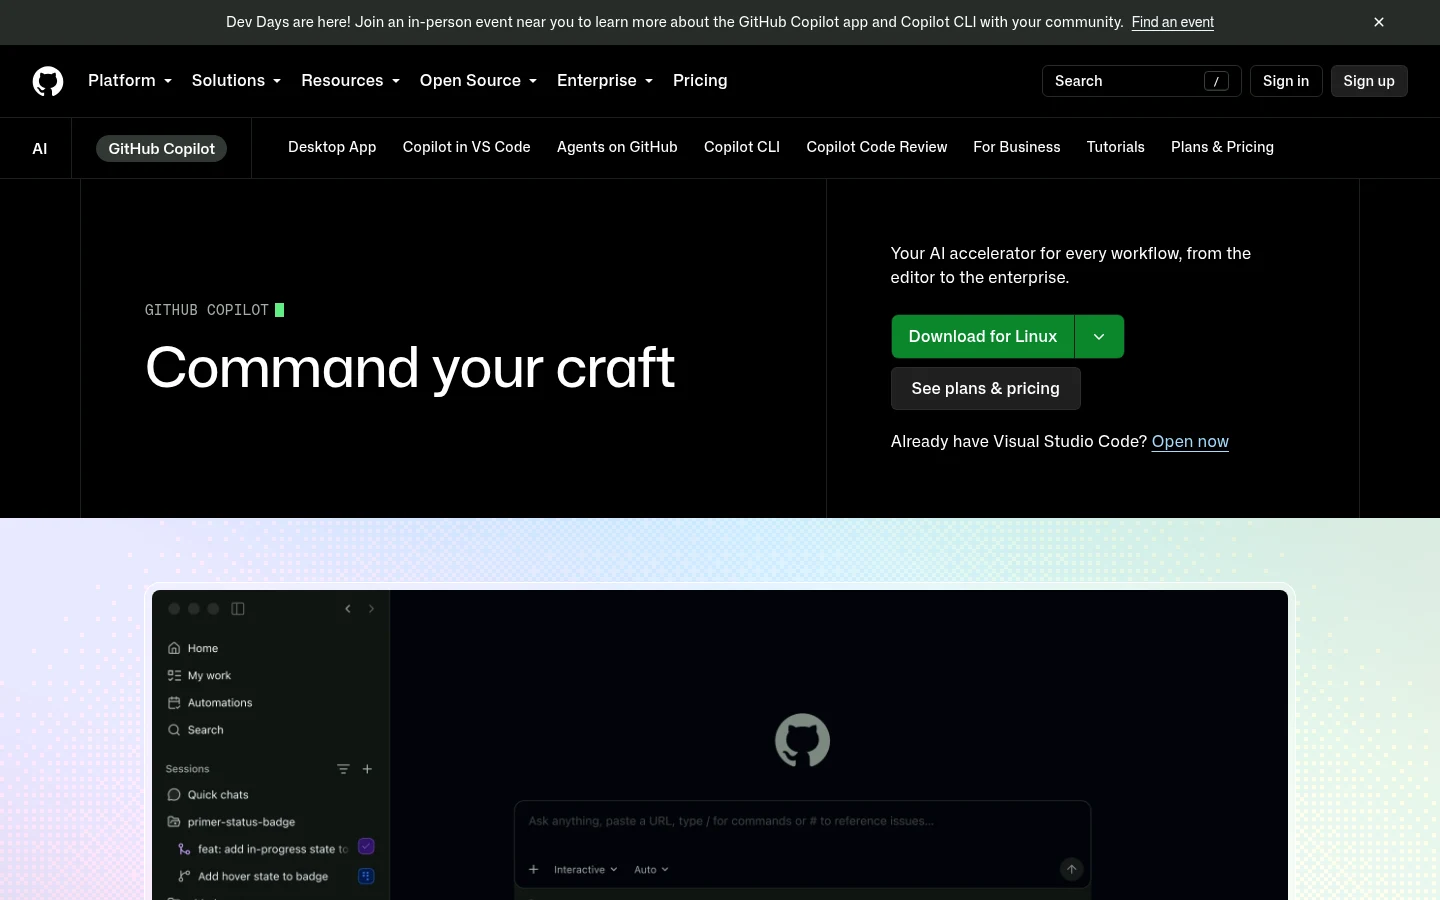Click Search in the preview sidebar
This screenshot has height=900, width=1440.
196,730
